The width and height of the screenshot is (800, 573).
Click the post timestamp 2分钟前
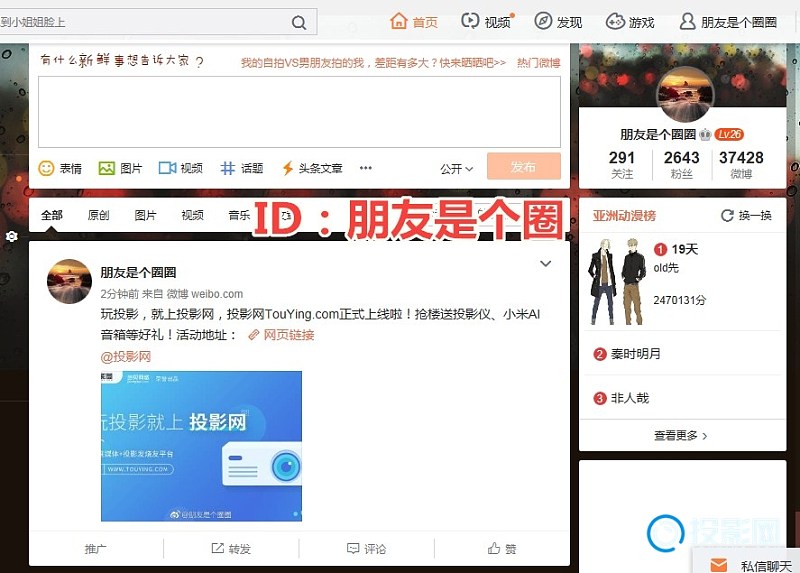click(119, 294)
